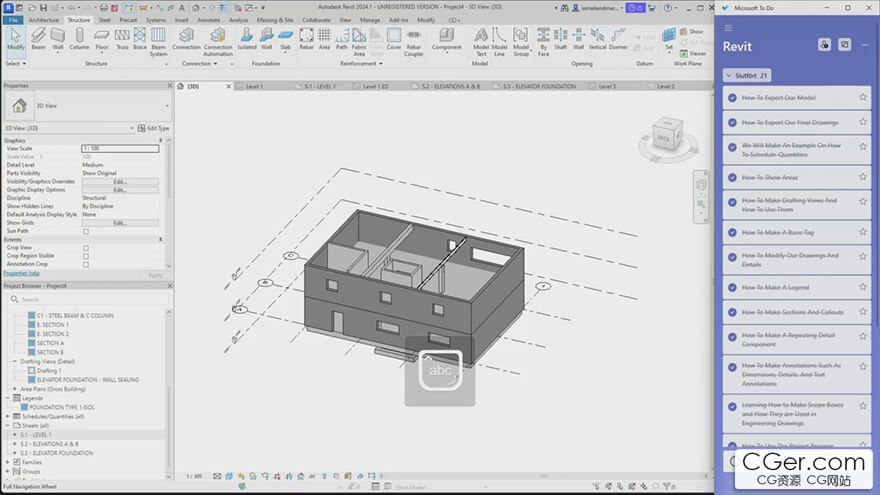Toggle the Annotation Crop checkbox
Viewport: 880px width, 495px height.
[x=86, y=264]
